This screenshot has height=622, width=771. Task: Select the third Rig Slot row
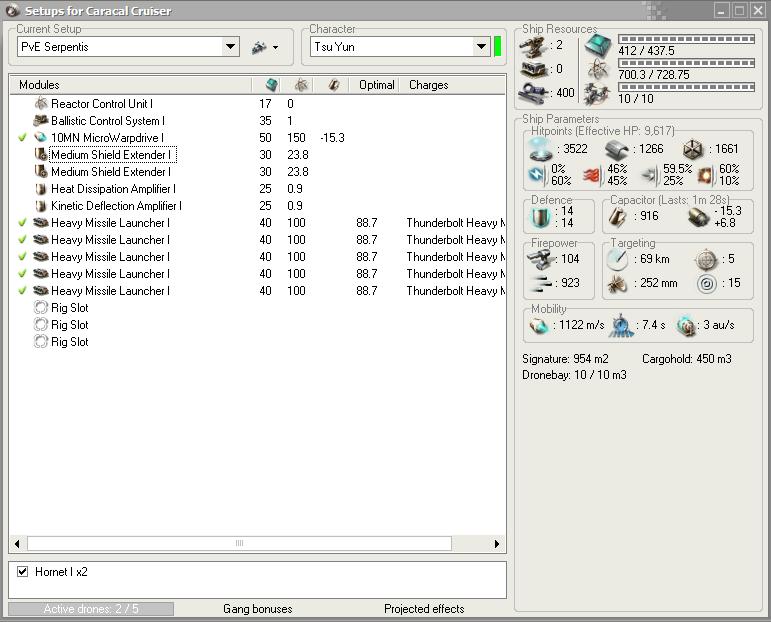(x=258, y=342)
